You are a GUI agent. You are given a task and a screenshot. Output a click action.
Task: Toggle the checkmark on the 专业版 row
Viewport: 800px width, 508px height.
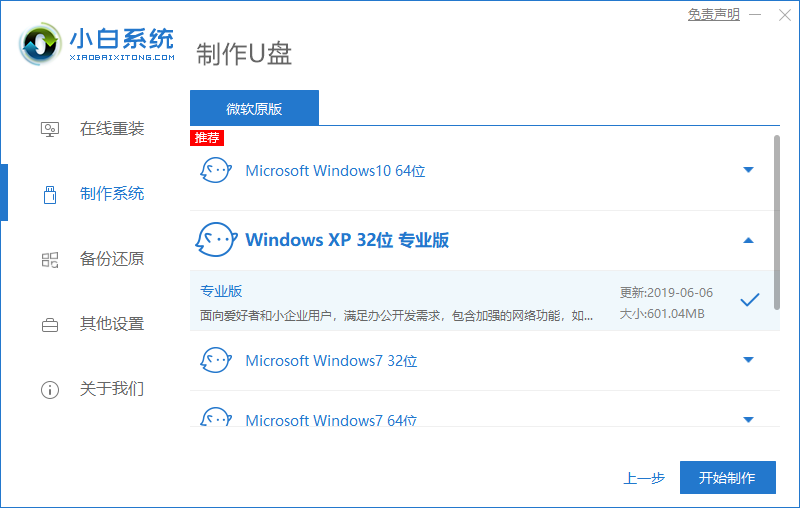749,300
